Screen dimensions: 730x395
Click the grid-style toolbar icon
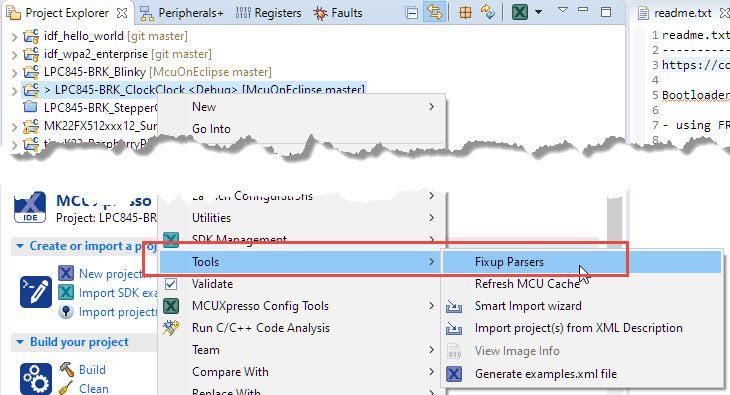(465, 13)
